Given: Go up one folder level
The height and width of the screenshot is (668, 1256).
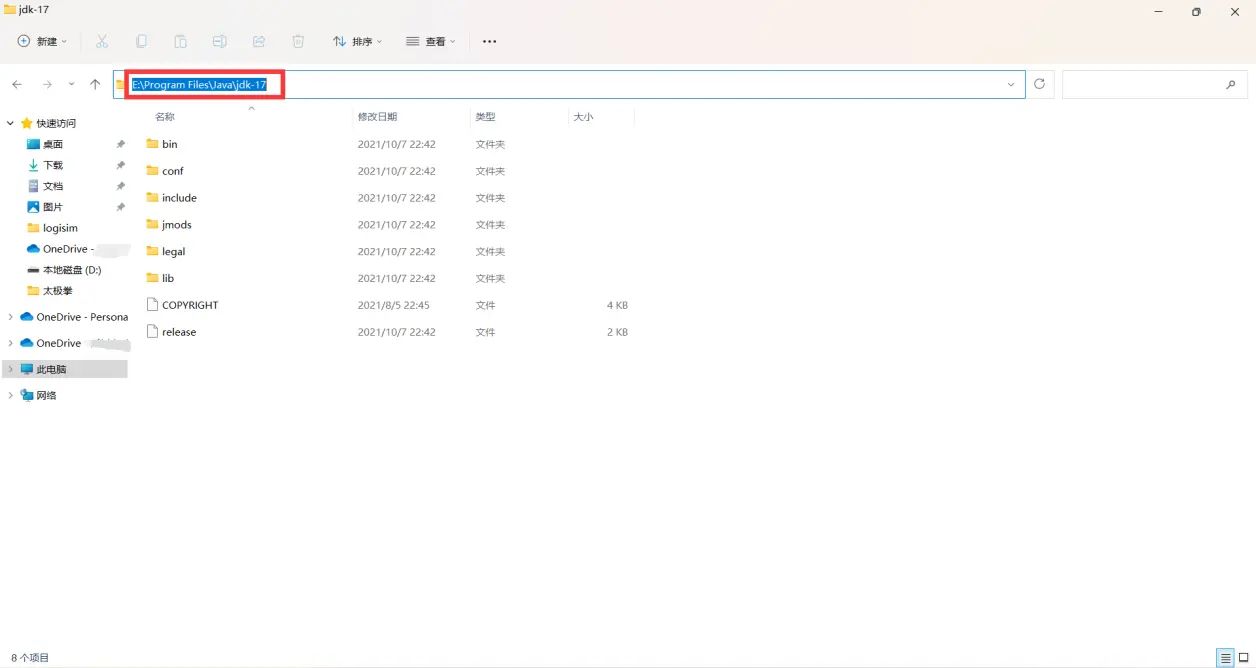Looking at the screenshot, I should point(95,84).
